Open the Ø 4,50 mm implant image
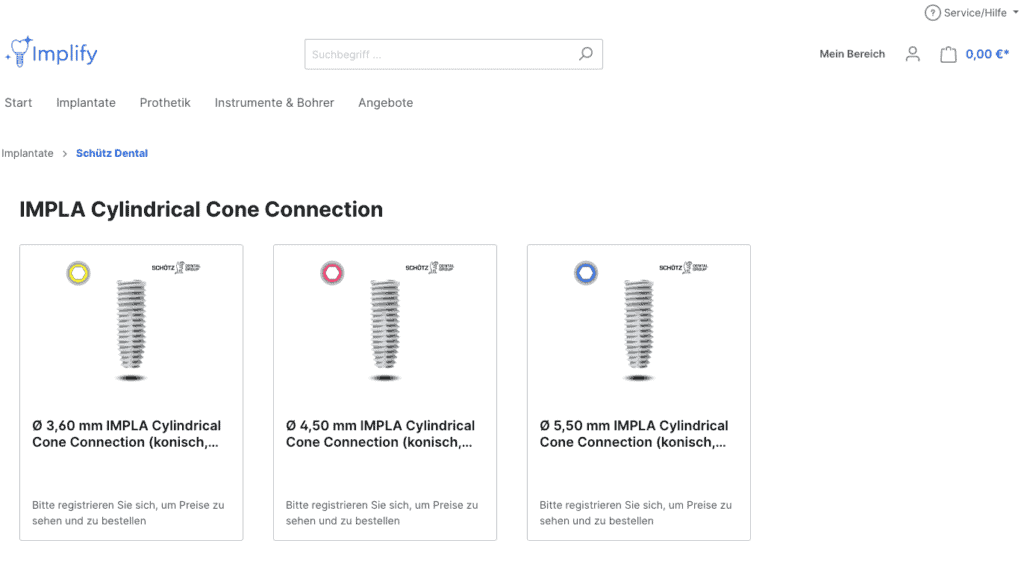 [x=385, y=330]
